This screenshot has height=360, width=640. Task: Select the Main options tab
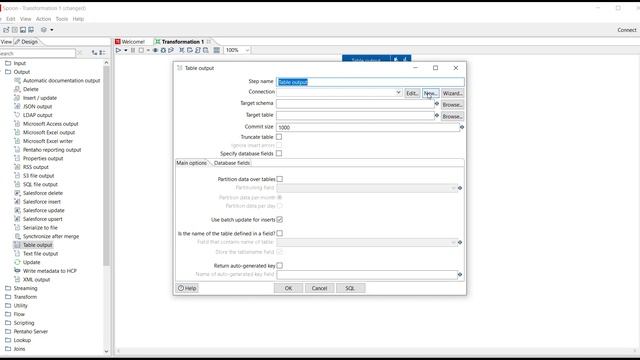click(x=191, y=163)
